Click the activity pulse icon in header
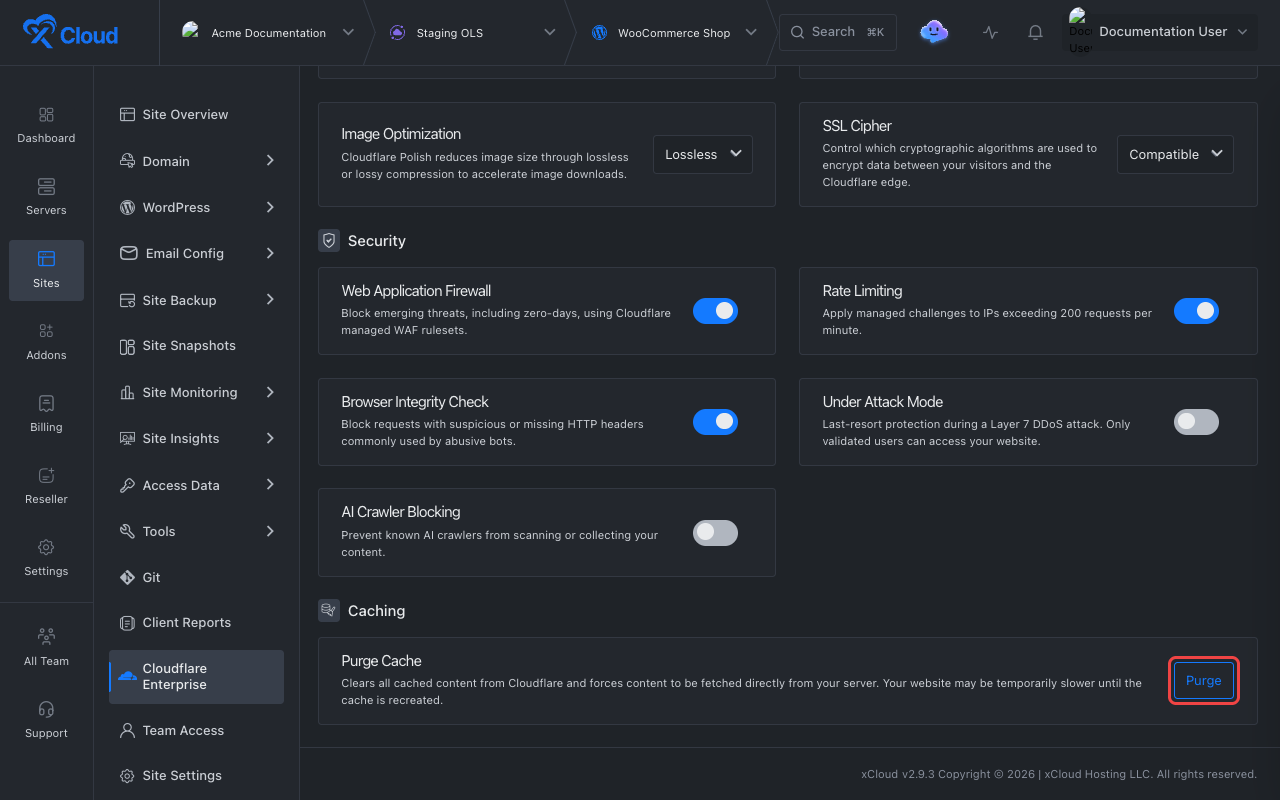The image size is (1280, 800). tap(990, 32)
